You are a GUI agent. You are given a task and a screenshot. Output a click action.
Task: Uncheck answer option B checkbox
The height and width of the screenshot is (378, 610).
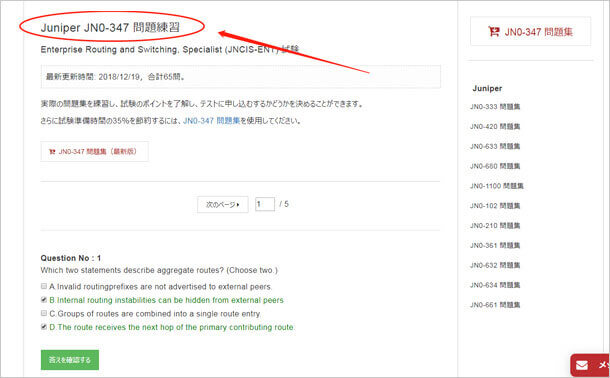pos(44,300)
